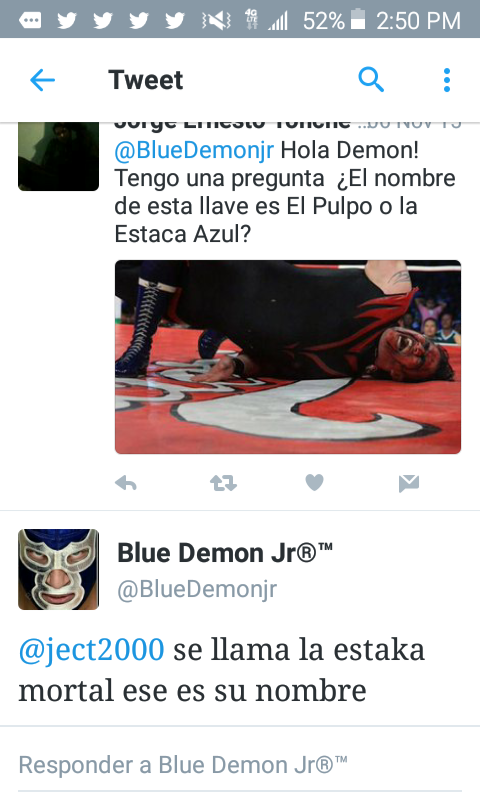Open @BlueDemonjr mention link in tweet
The image size is (480, 800).
pos(194,150)
